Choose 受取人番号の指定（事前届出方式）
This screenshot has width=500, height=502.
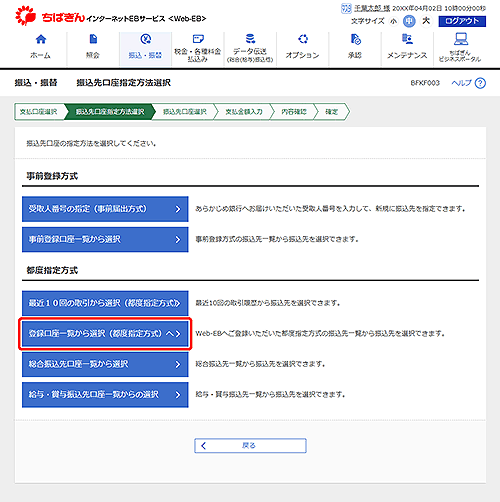[x=105, y=209]
